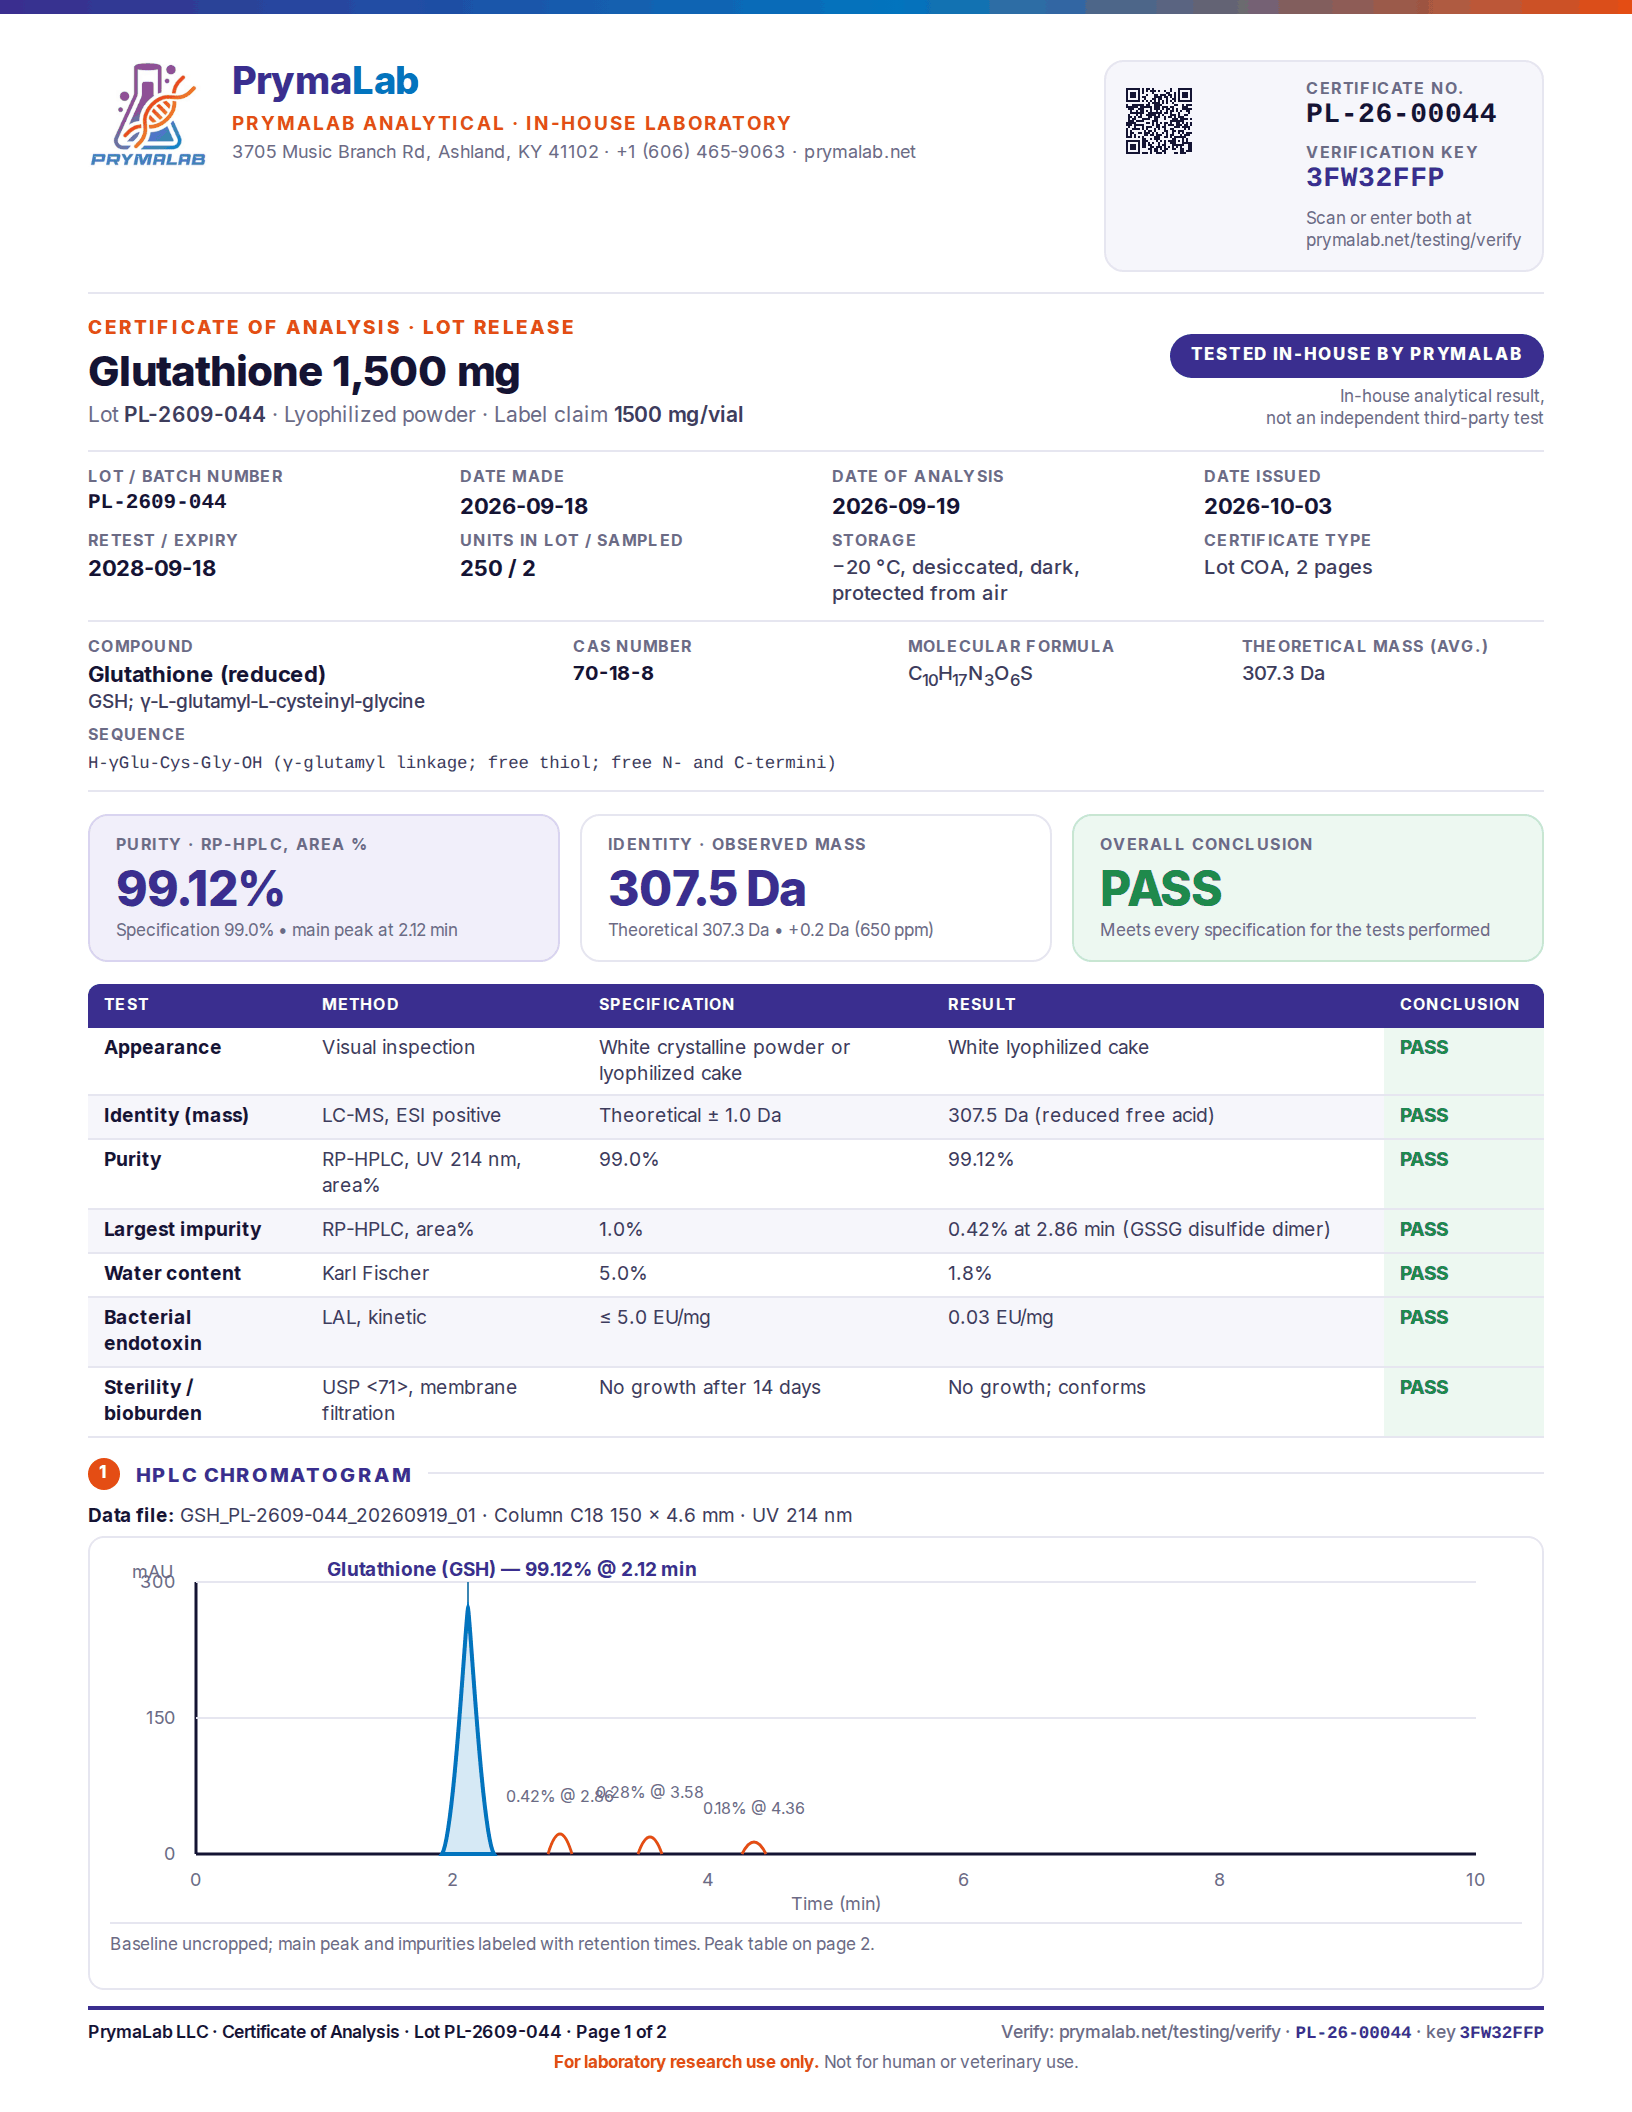
Task: Click the PASS cell for Water content
Action: click(x=1424, y=1273)
